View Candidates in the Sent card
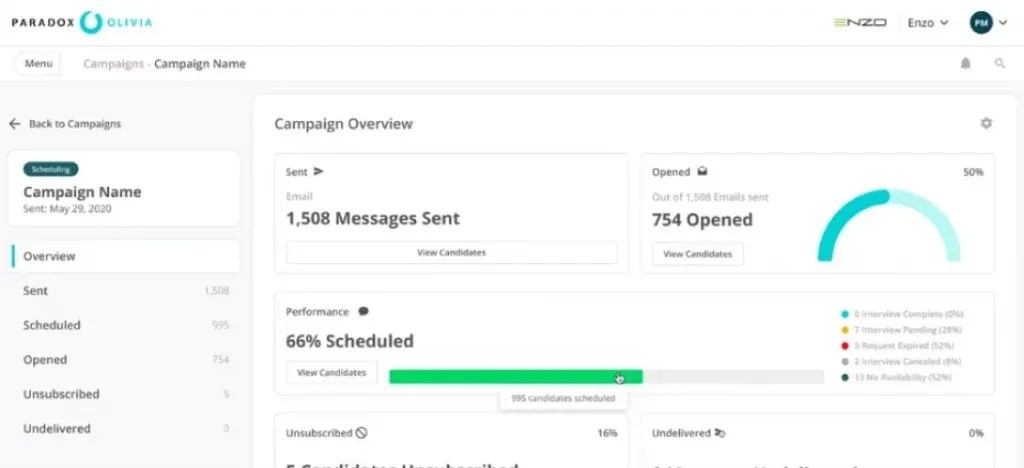1024x468 pixels. click(451, 253)
